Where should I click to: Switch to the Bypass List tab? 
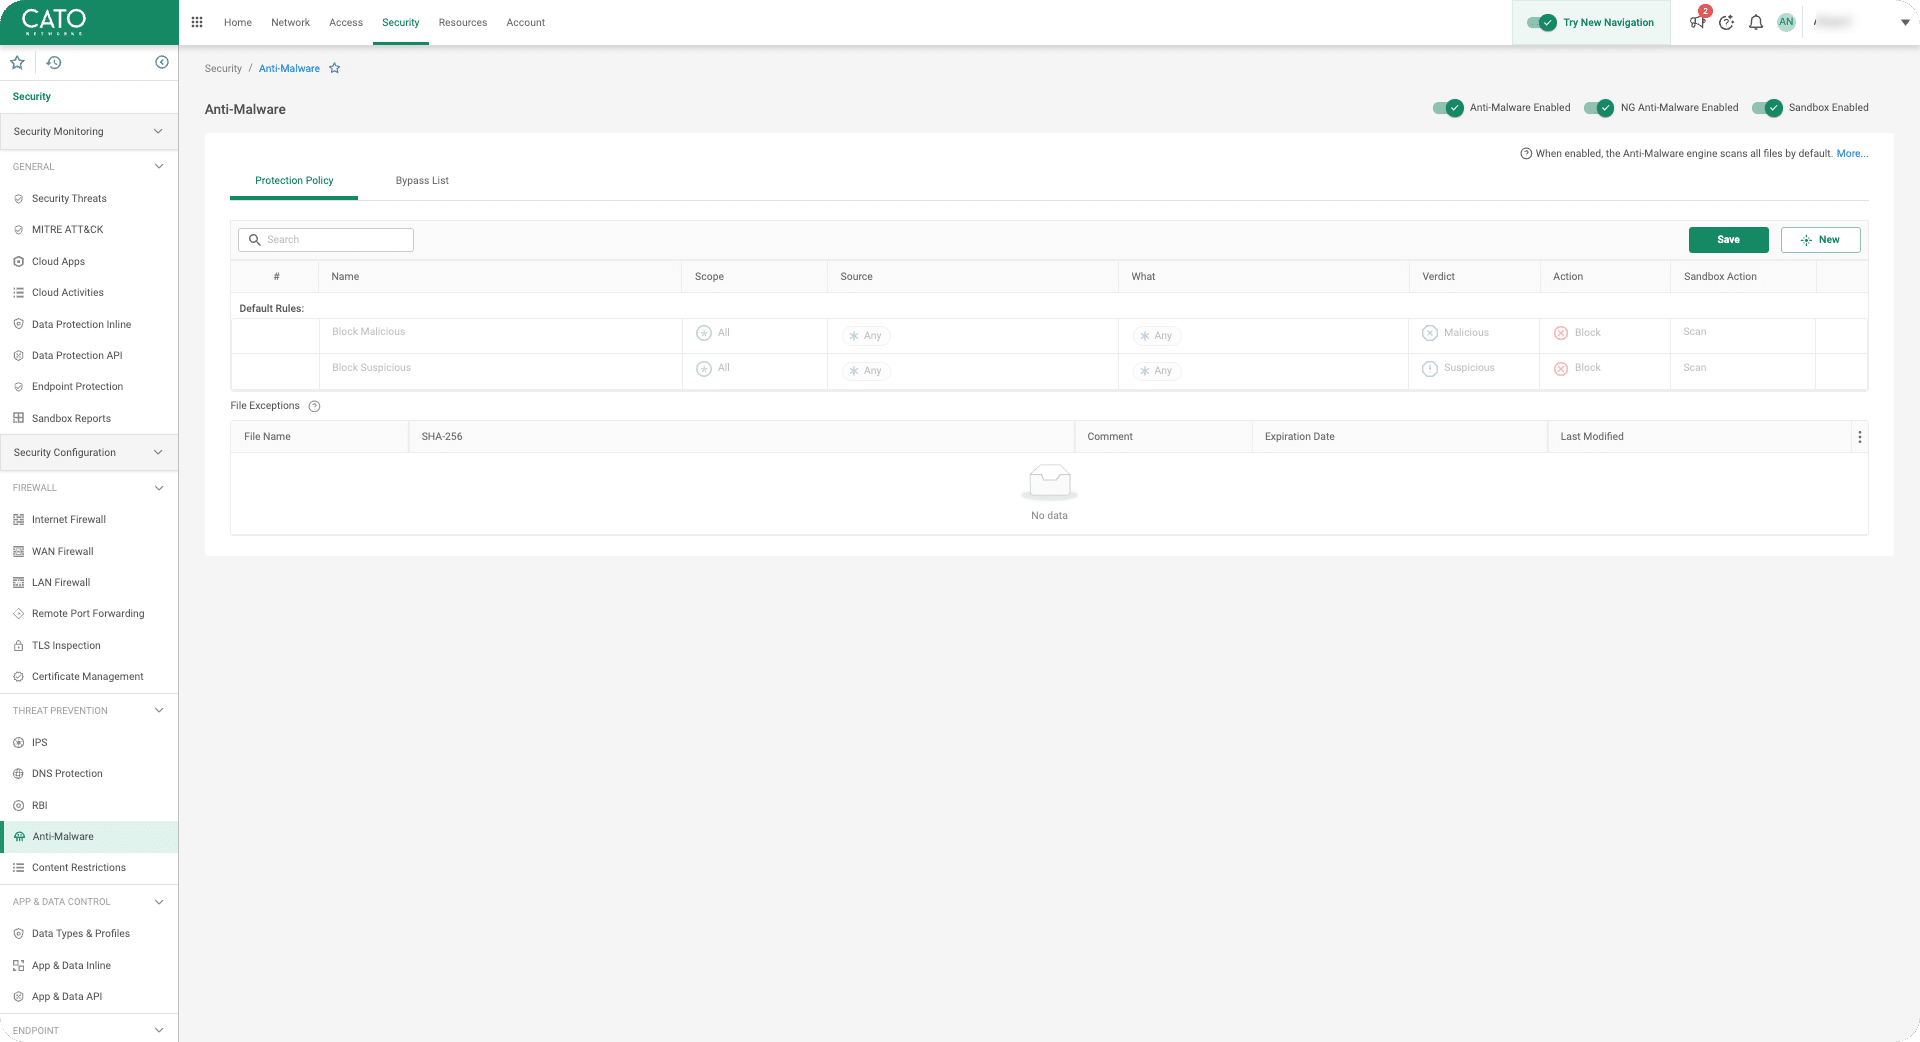[x=422, y=181]
